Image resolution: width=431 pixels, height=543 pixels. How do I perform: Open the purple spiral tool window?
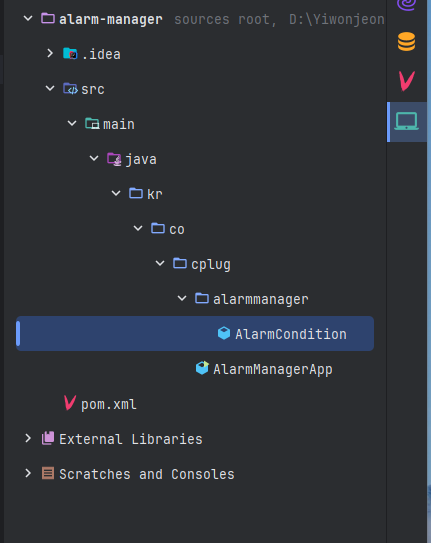[406, 5]
